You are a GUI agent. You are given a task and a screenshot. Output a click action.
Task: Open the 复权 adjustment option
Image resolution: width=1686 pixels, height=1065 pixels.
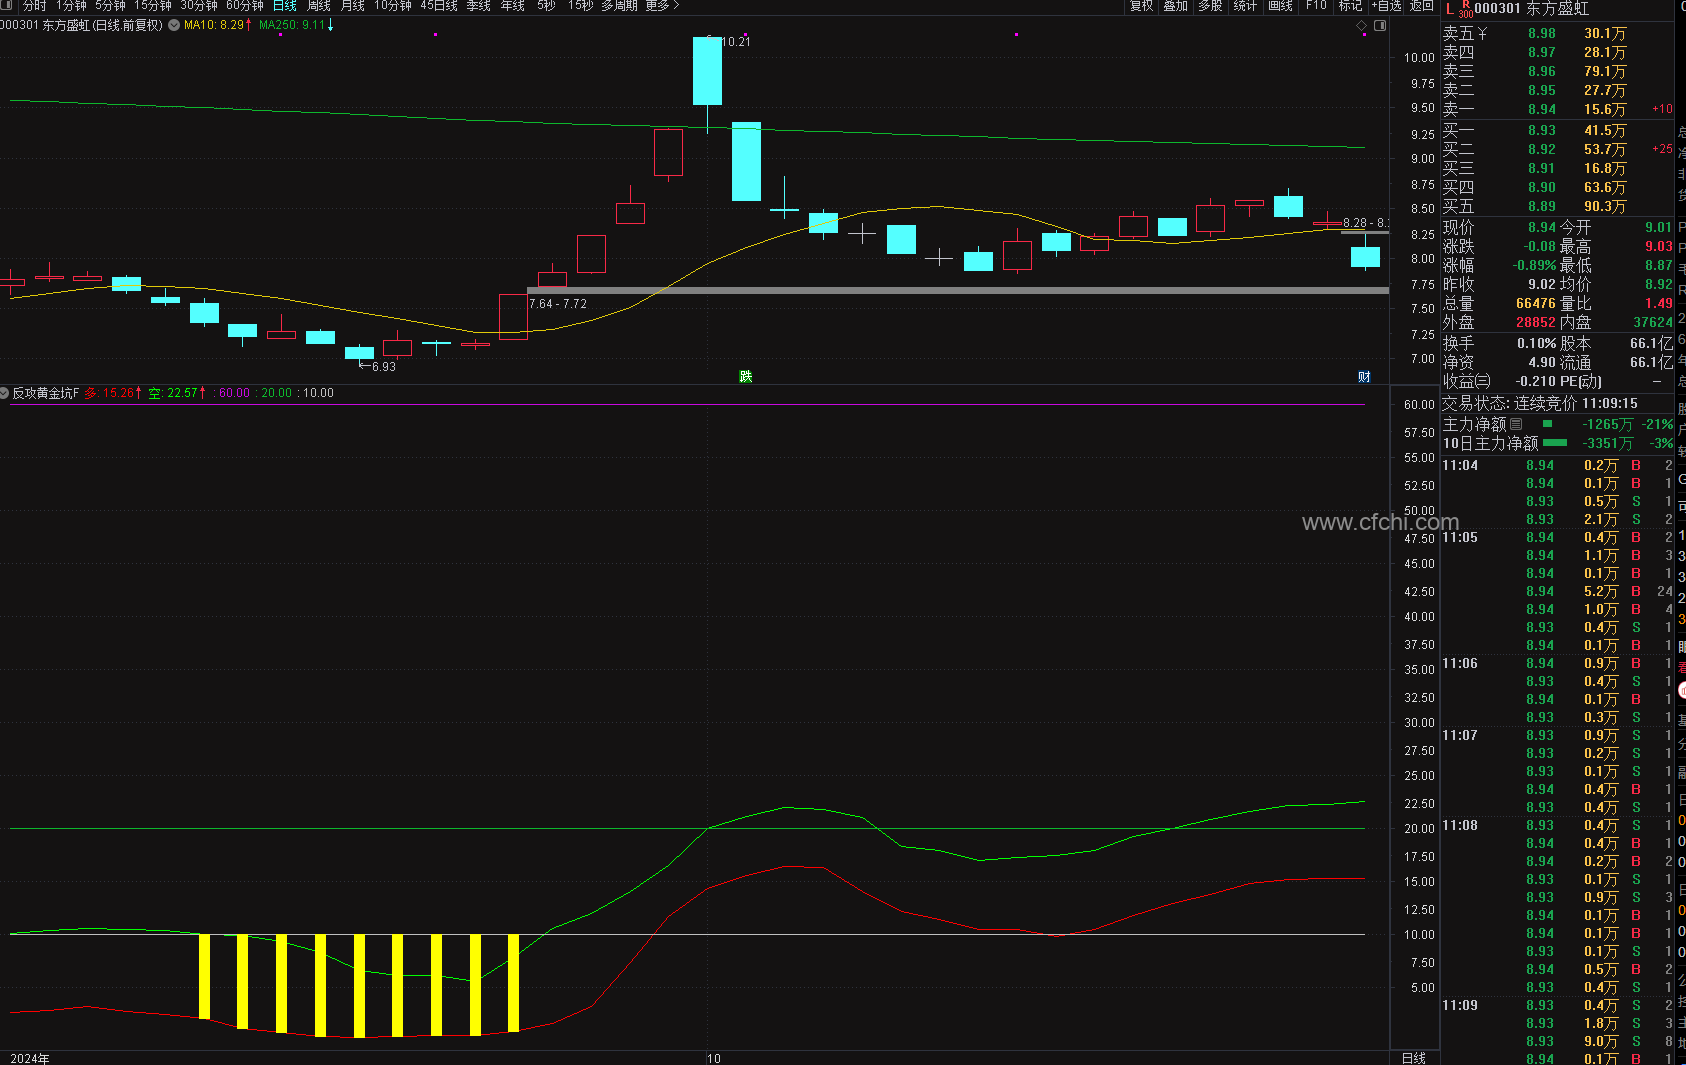(1141, 6)
